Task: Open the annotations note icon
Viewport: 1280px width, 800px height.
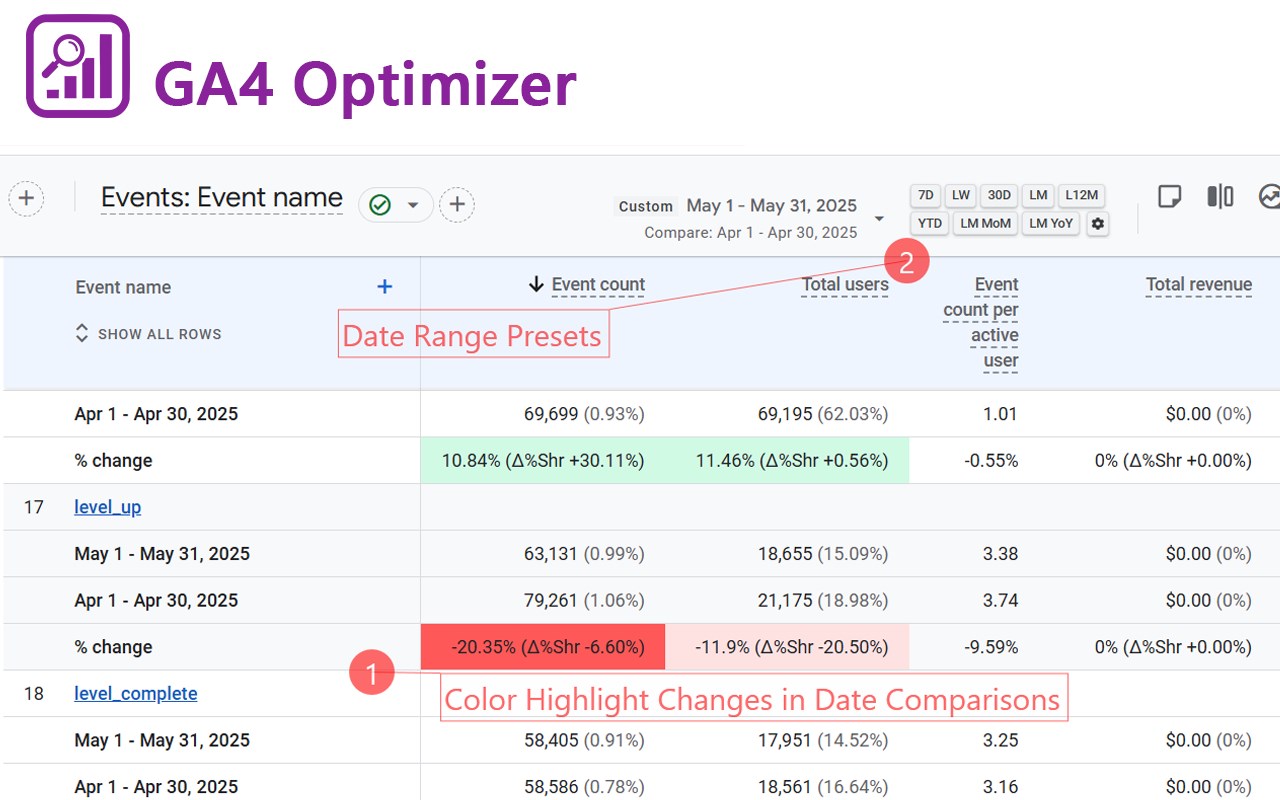Action: (x=1169, y=197)
